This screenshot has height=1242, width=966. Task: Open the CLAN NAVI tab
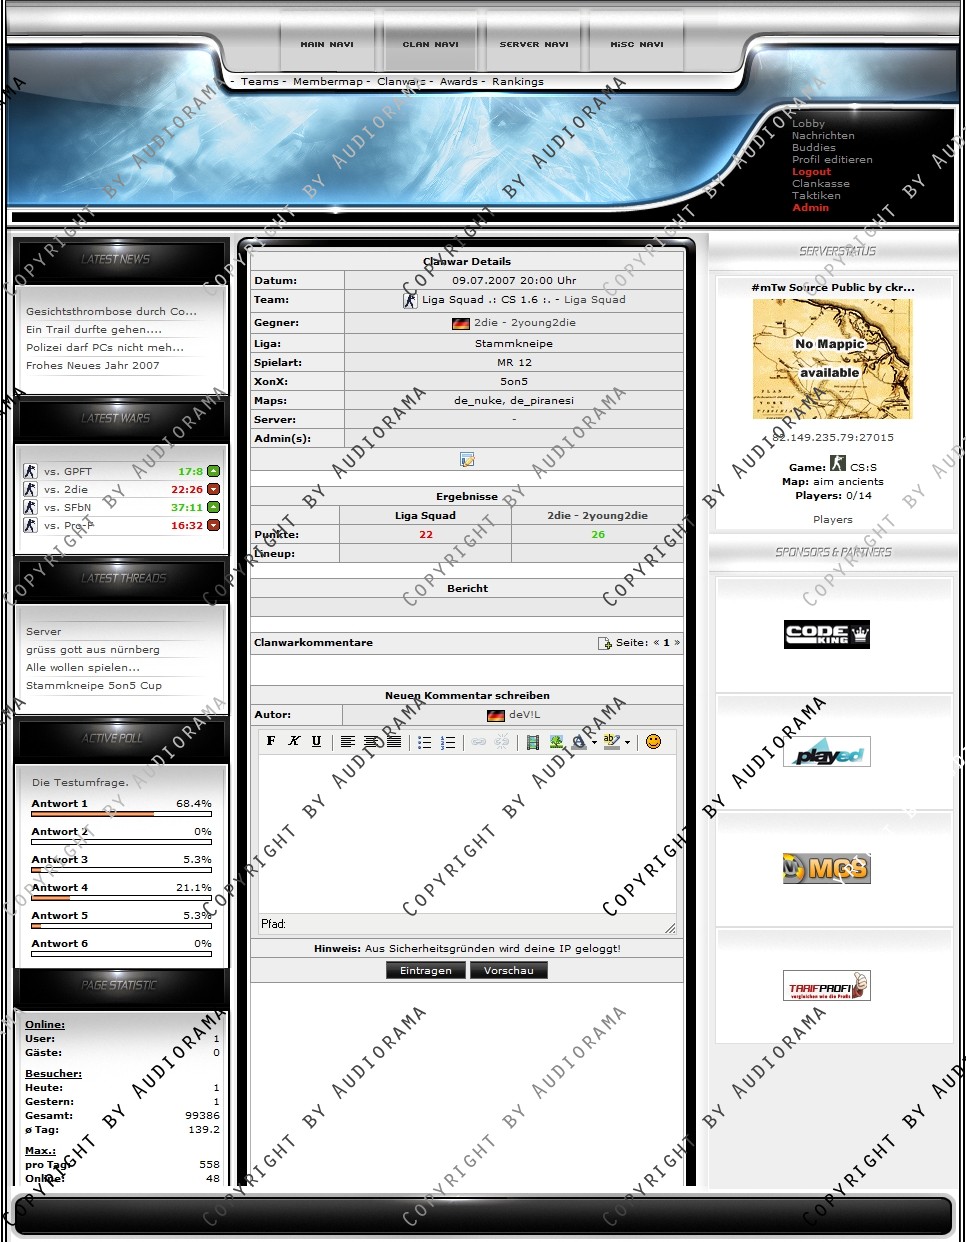pyautogui.click(x=431, y=44)
